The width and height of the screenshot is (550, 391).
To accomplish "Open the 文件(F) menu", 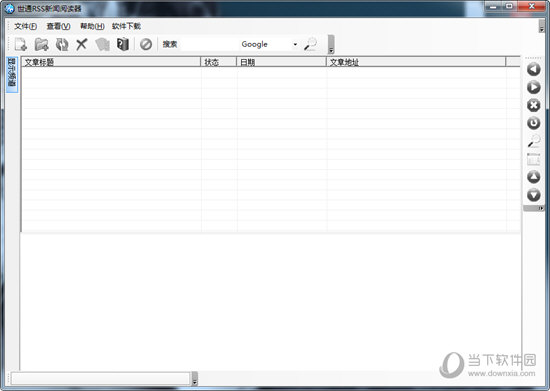I will 25,26.
